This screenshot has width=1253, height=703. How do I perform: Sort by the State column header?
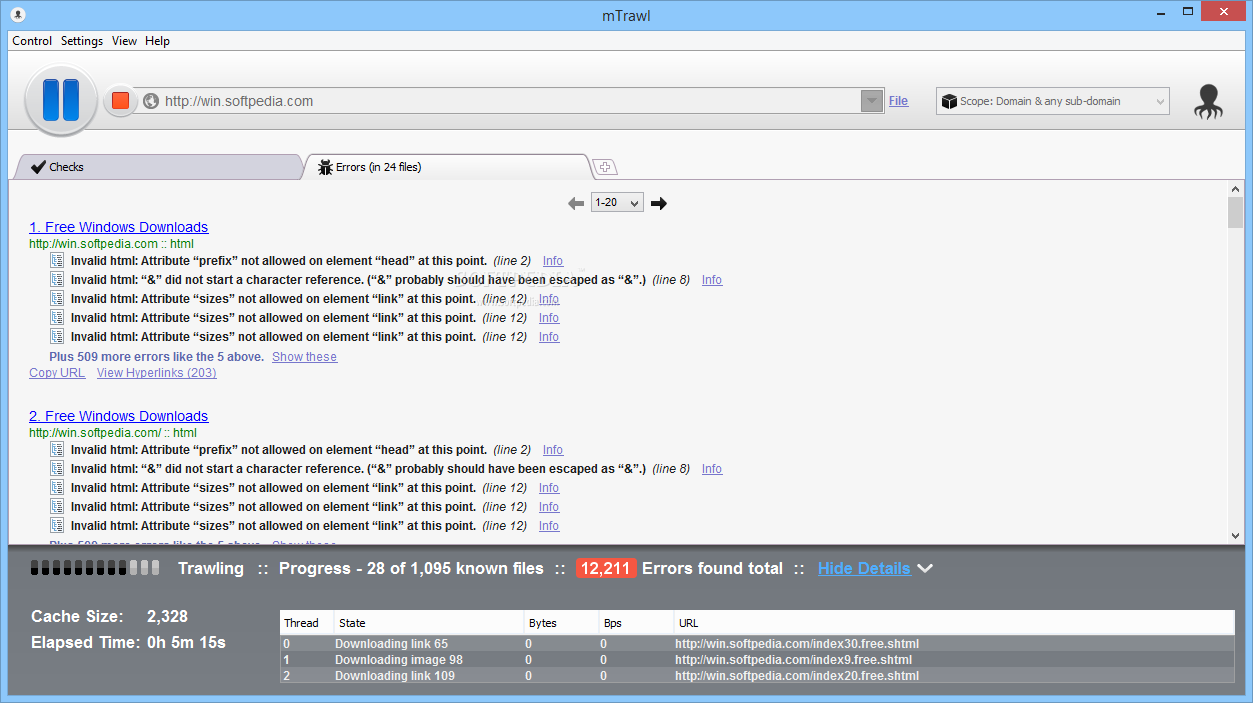[429, 623]
